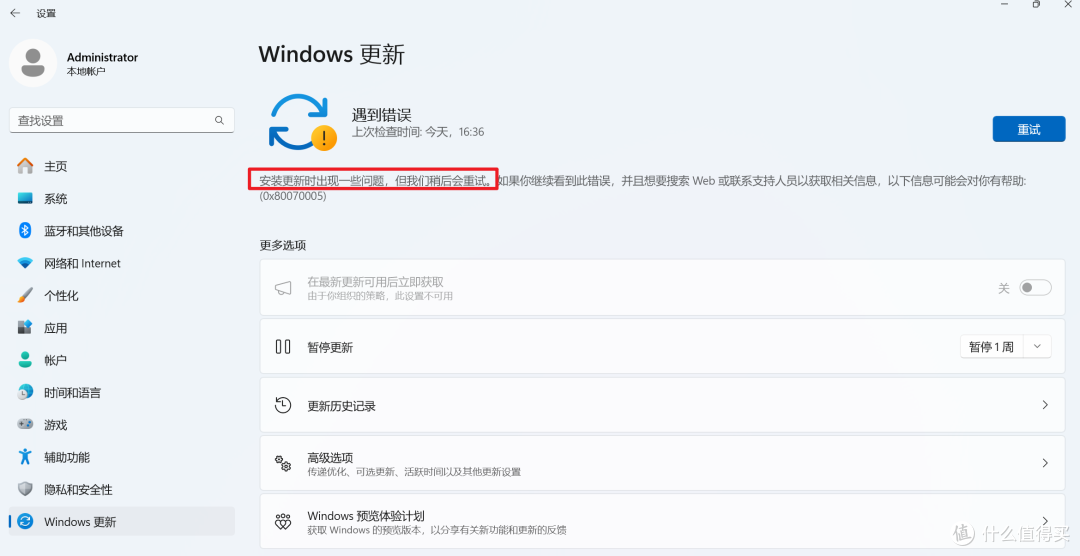This screenshot has width=1080, height=556.
Task: Expand the Windows 预览体验计划 chevron
Action: click(x=1045, y=522)
